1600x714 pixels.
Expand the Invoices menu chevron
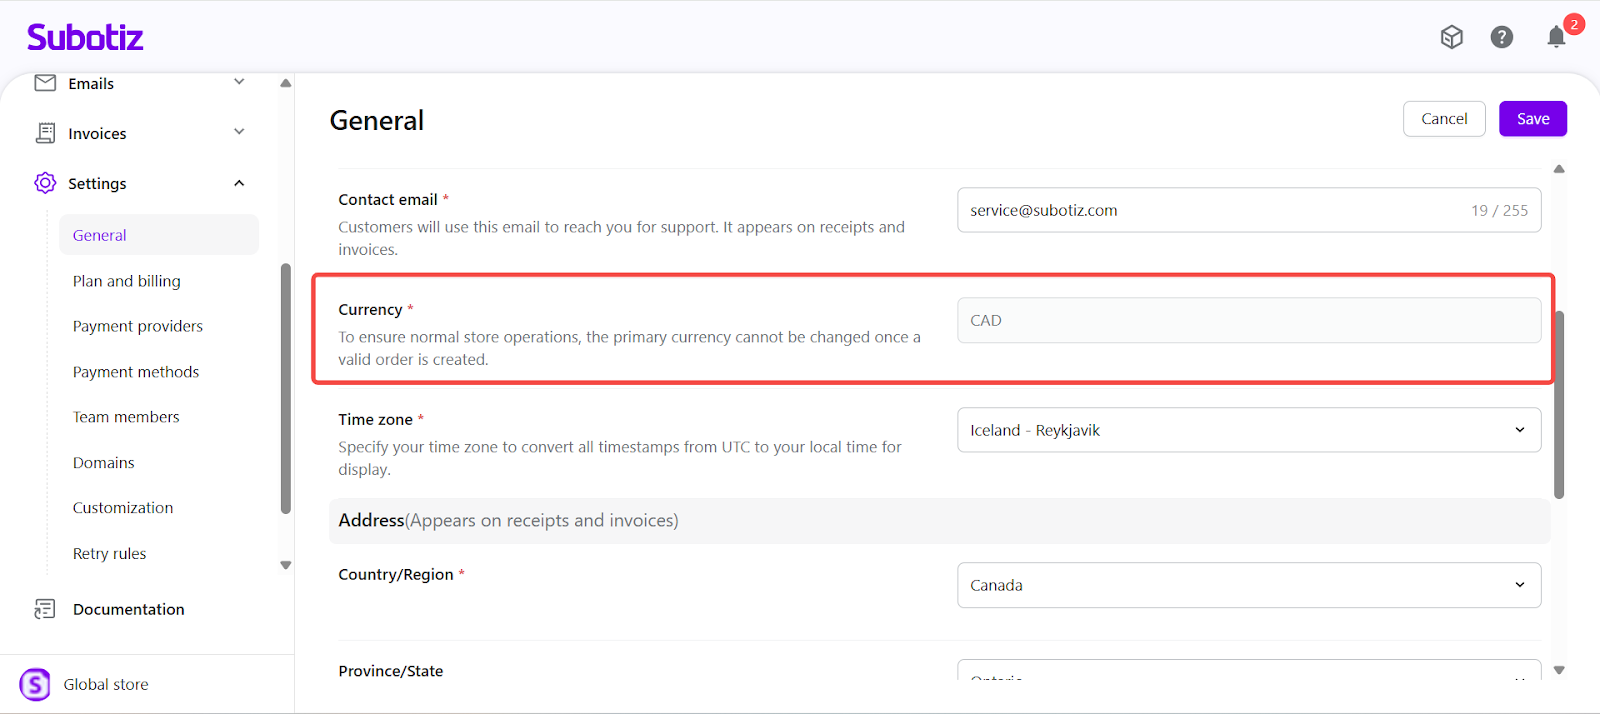239,132
